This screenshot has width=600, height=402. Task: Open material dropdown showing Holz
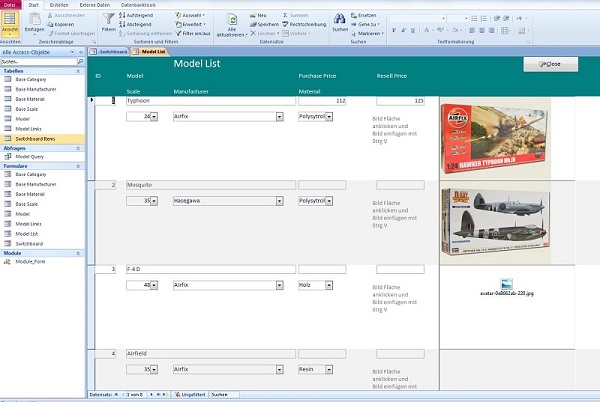click(329, 285)
